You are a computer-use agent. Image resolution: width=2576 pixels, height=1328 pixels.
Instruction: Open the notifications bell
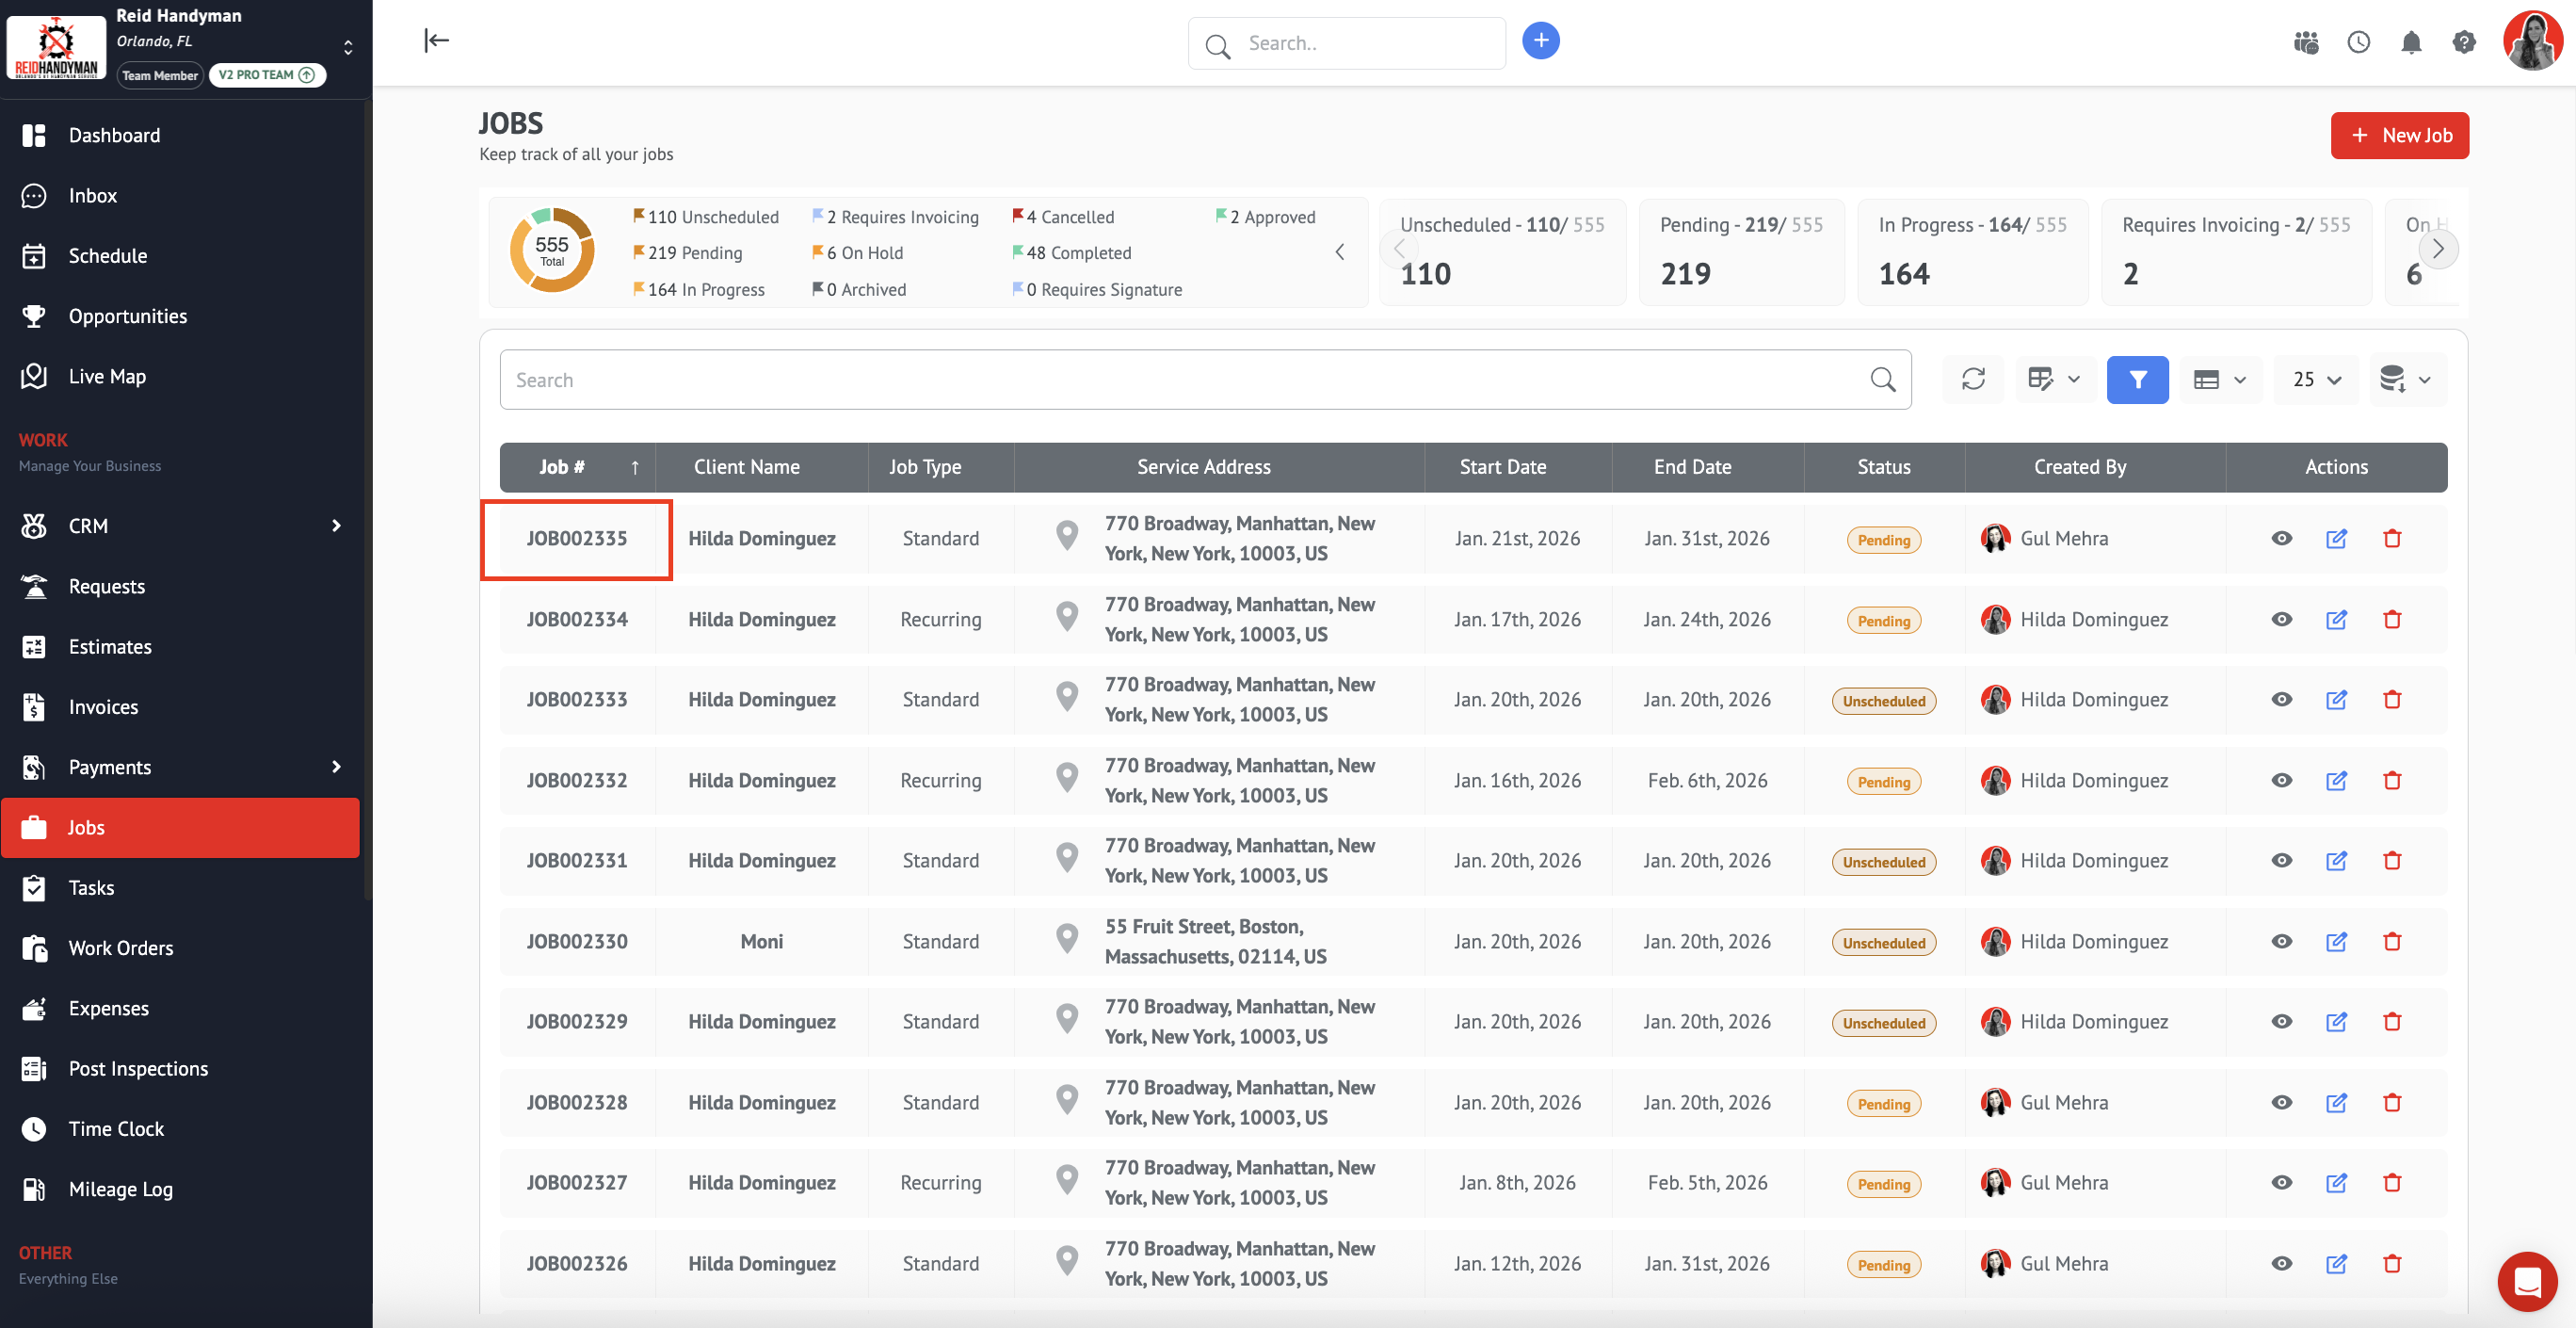point(2411,42)
